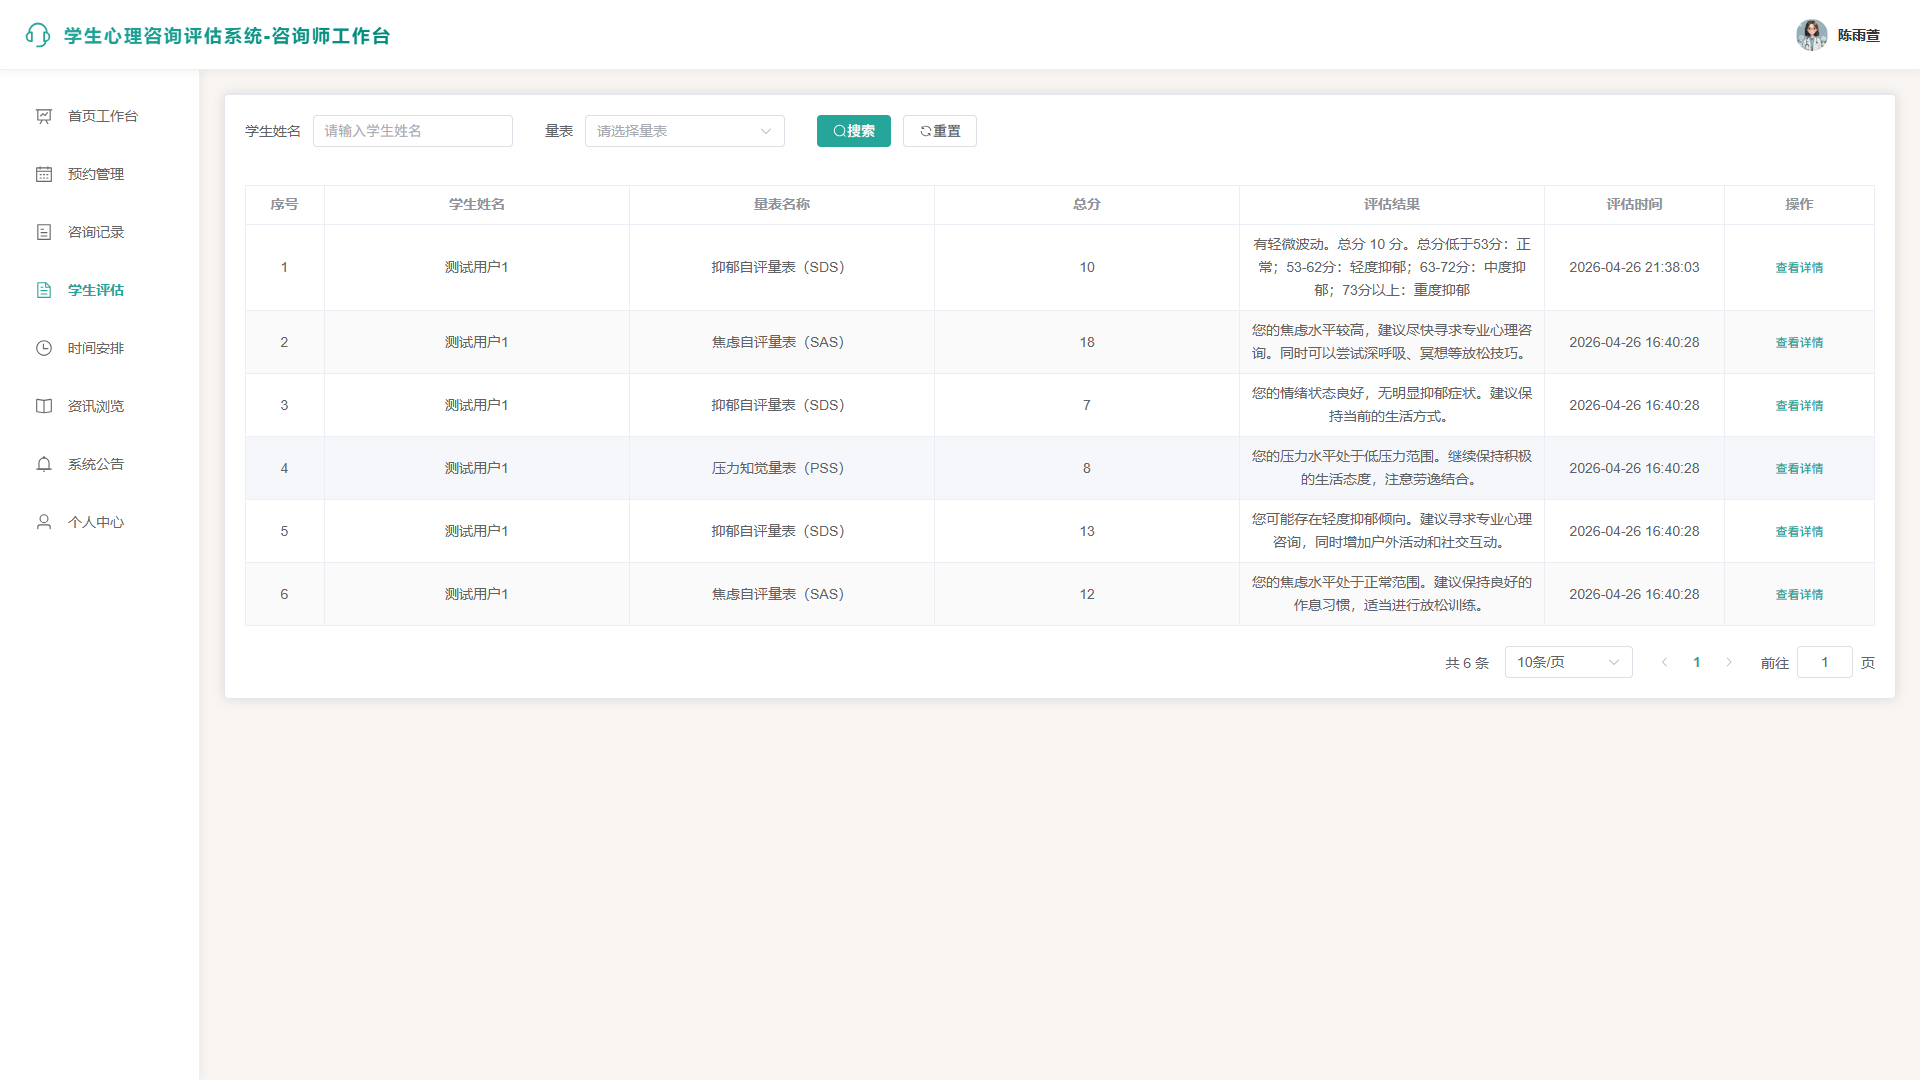Click the 学生姓名 column header

(x=476, y=204)
